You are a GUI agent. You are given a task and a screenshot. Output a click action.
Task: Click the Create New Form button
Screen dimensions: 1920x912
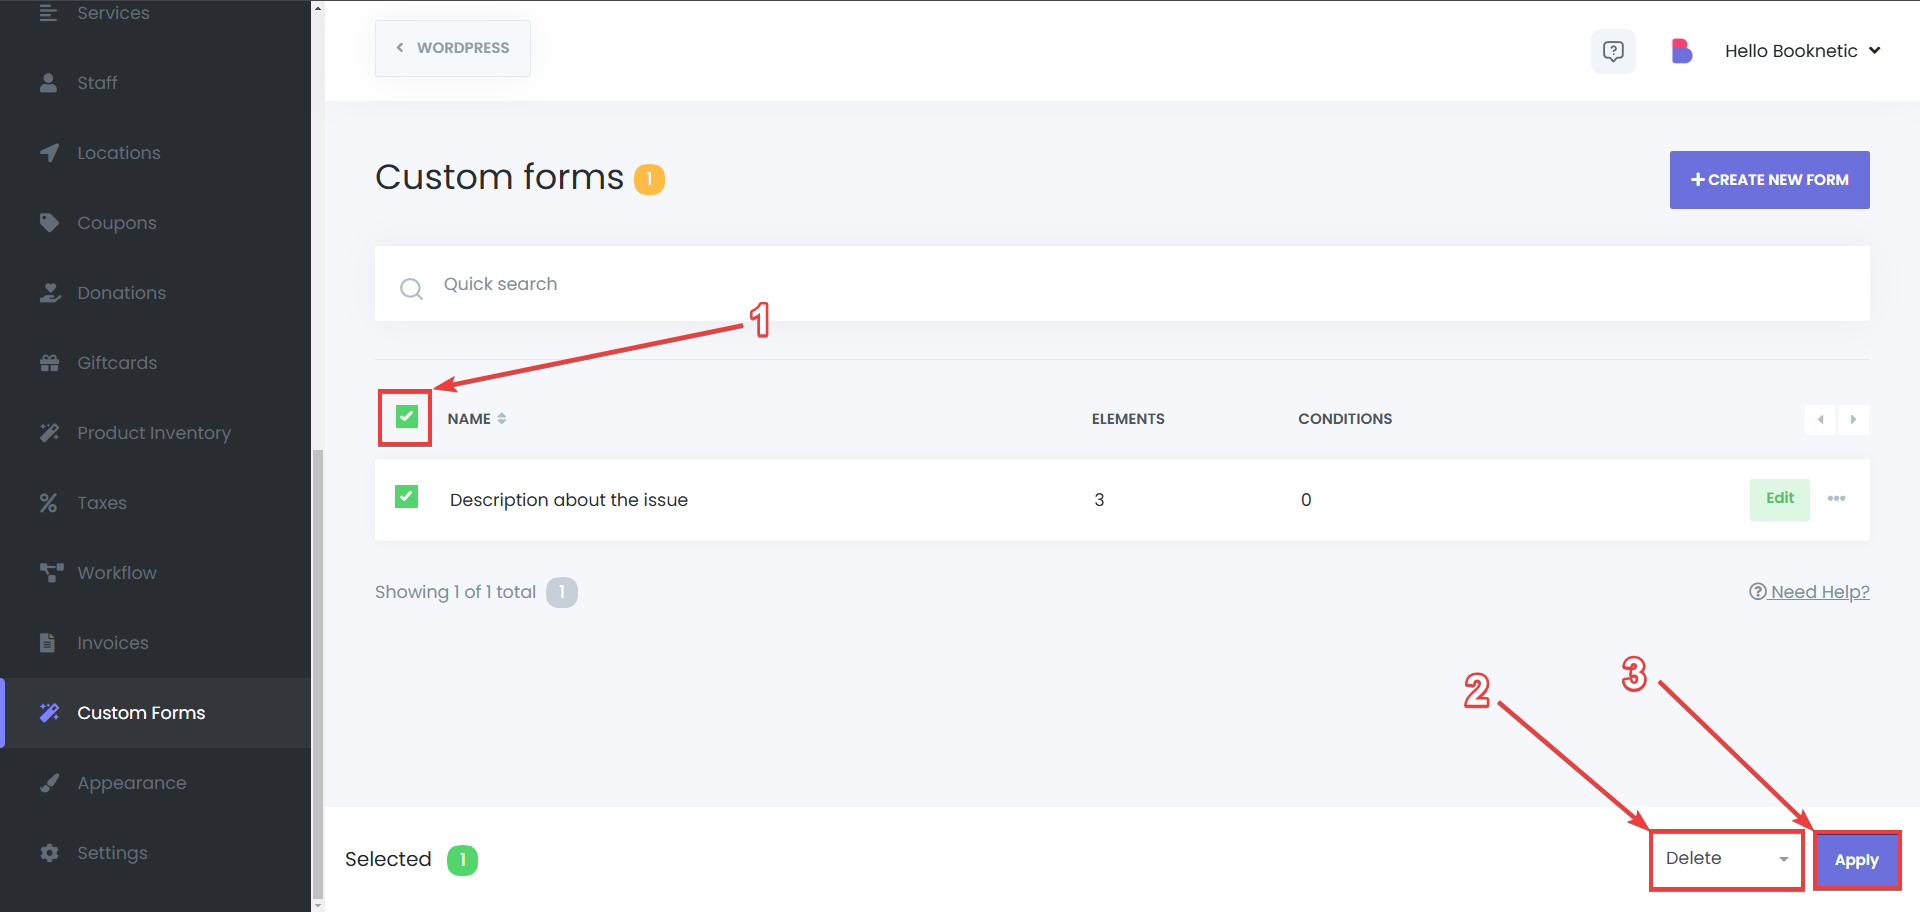(1769, 180)
